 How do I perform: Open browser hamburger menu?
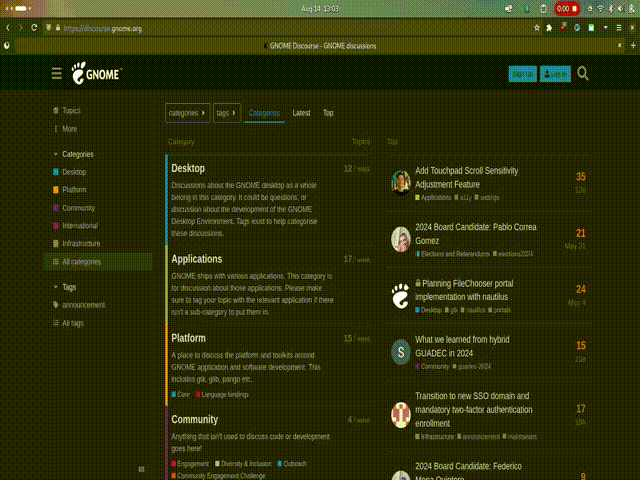coord(619,28)
